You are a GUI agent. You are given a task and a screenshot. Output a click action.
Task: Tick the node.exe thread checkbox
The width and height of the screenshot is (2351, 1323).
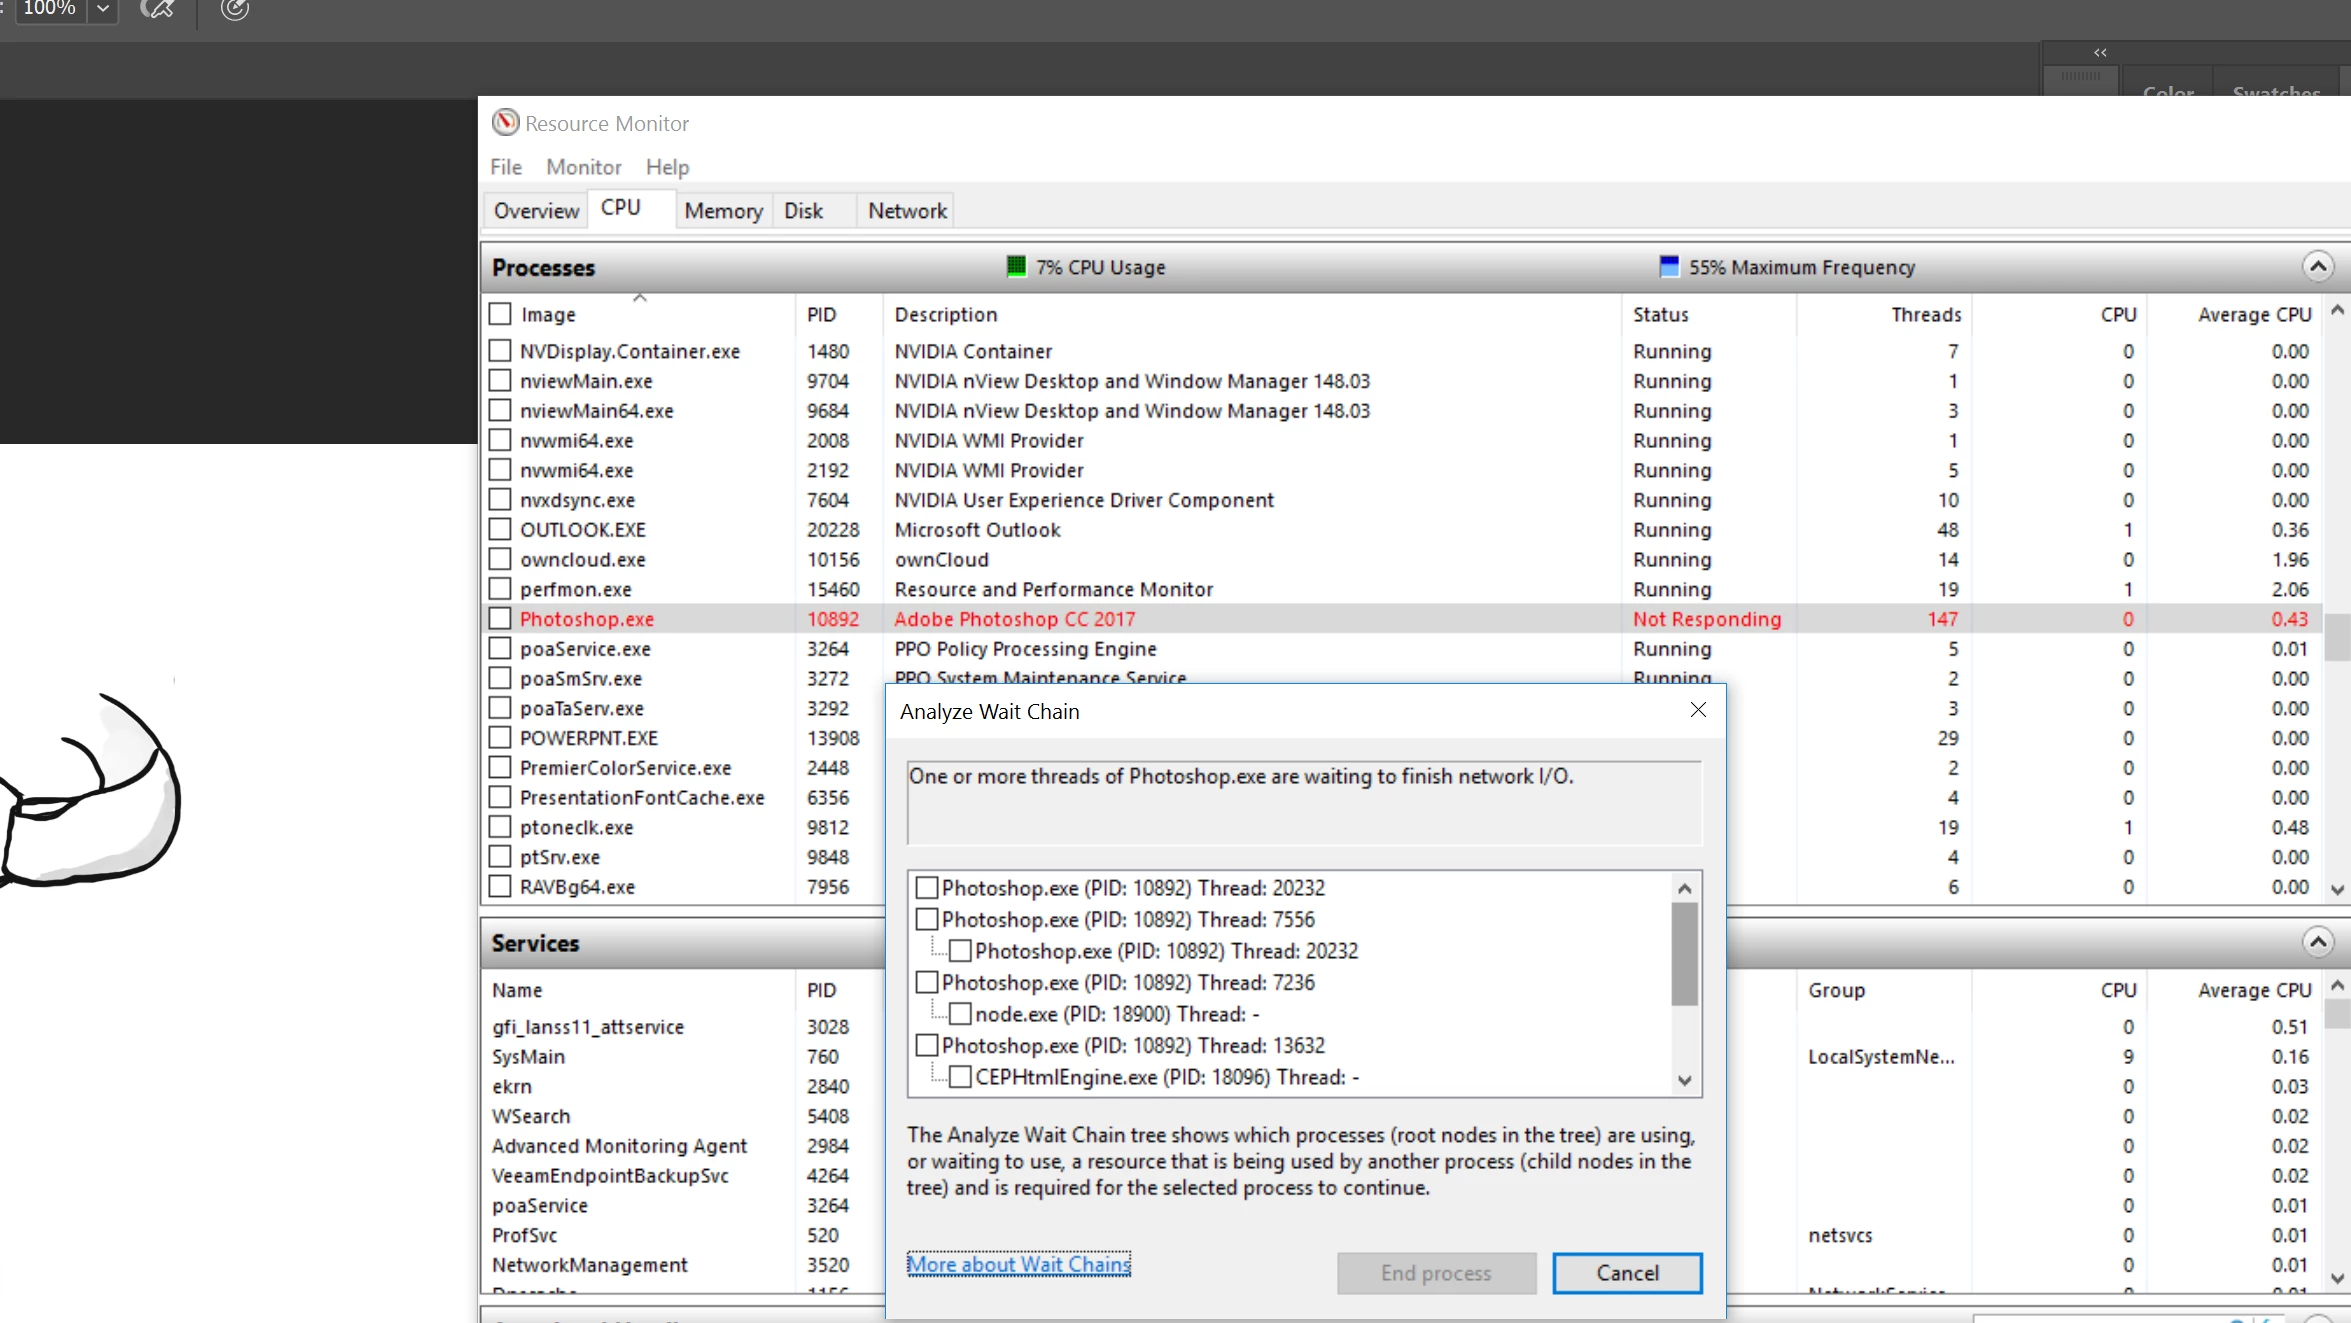pyautogui.click(x=960, y=1014)
